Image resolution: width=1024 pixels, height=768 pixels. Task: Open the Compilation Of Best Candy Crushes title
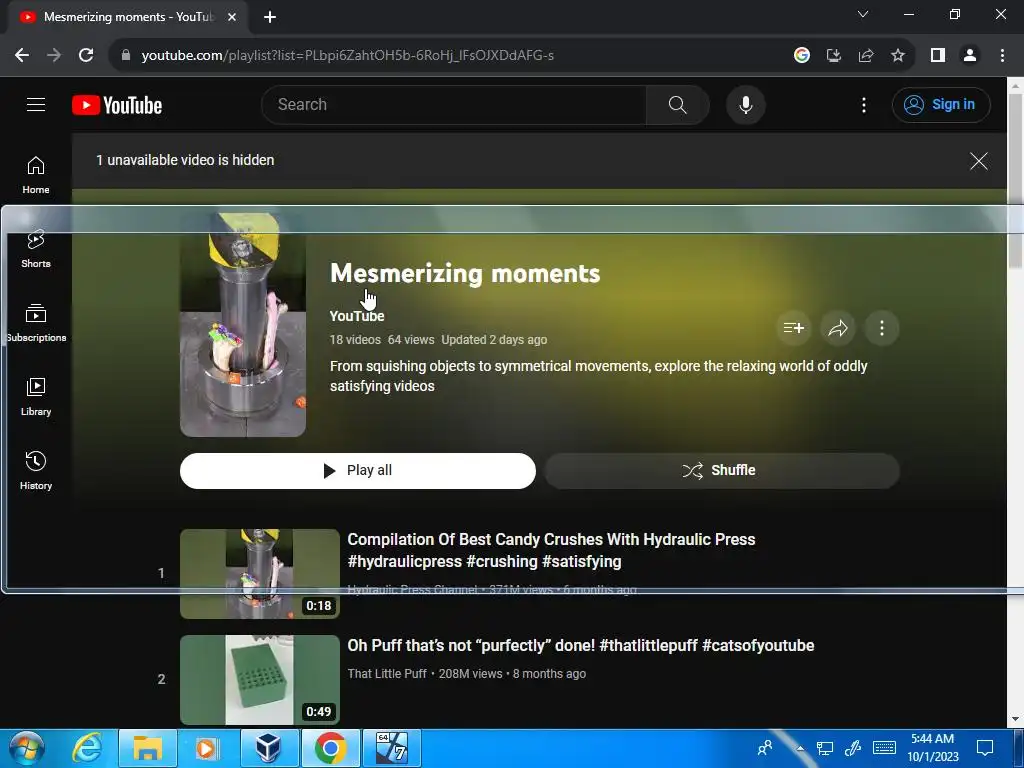click(551, 550)
